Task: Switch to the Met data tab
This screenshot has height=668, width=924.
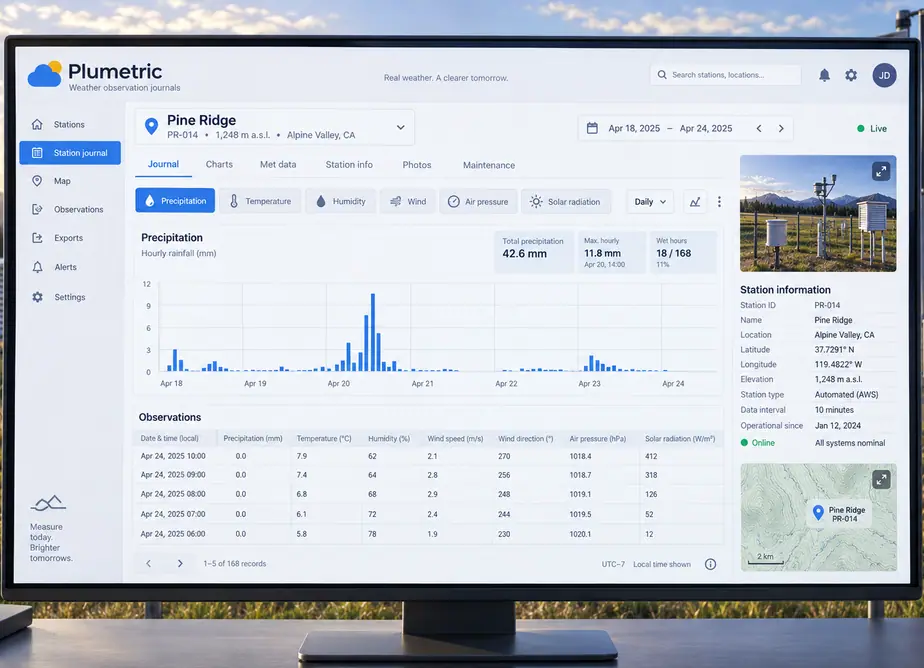Action: coord(278,164)
